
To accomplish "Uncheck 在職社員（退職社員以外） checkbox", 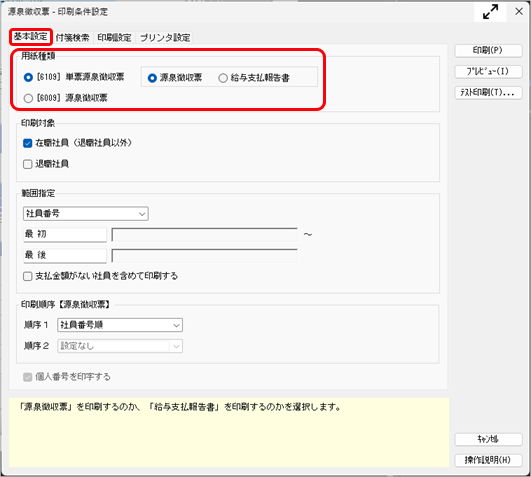I will tap(27, 143).
